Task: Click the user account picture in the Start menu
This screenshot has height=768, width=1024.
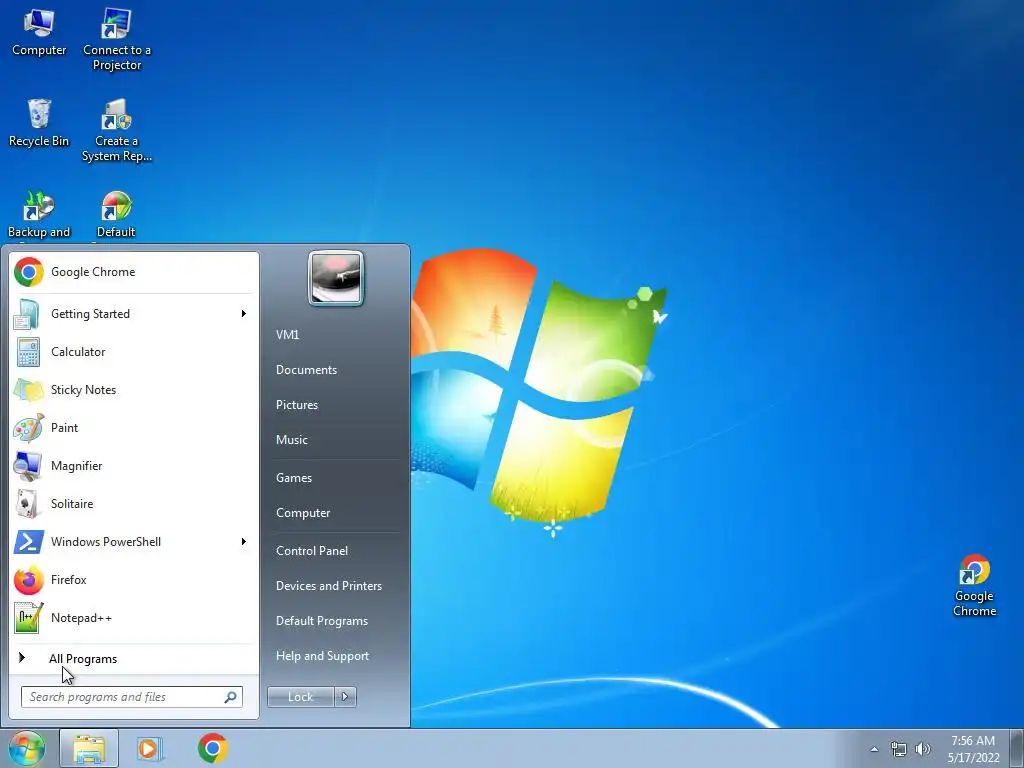Action: [x=336, y=278]
